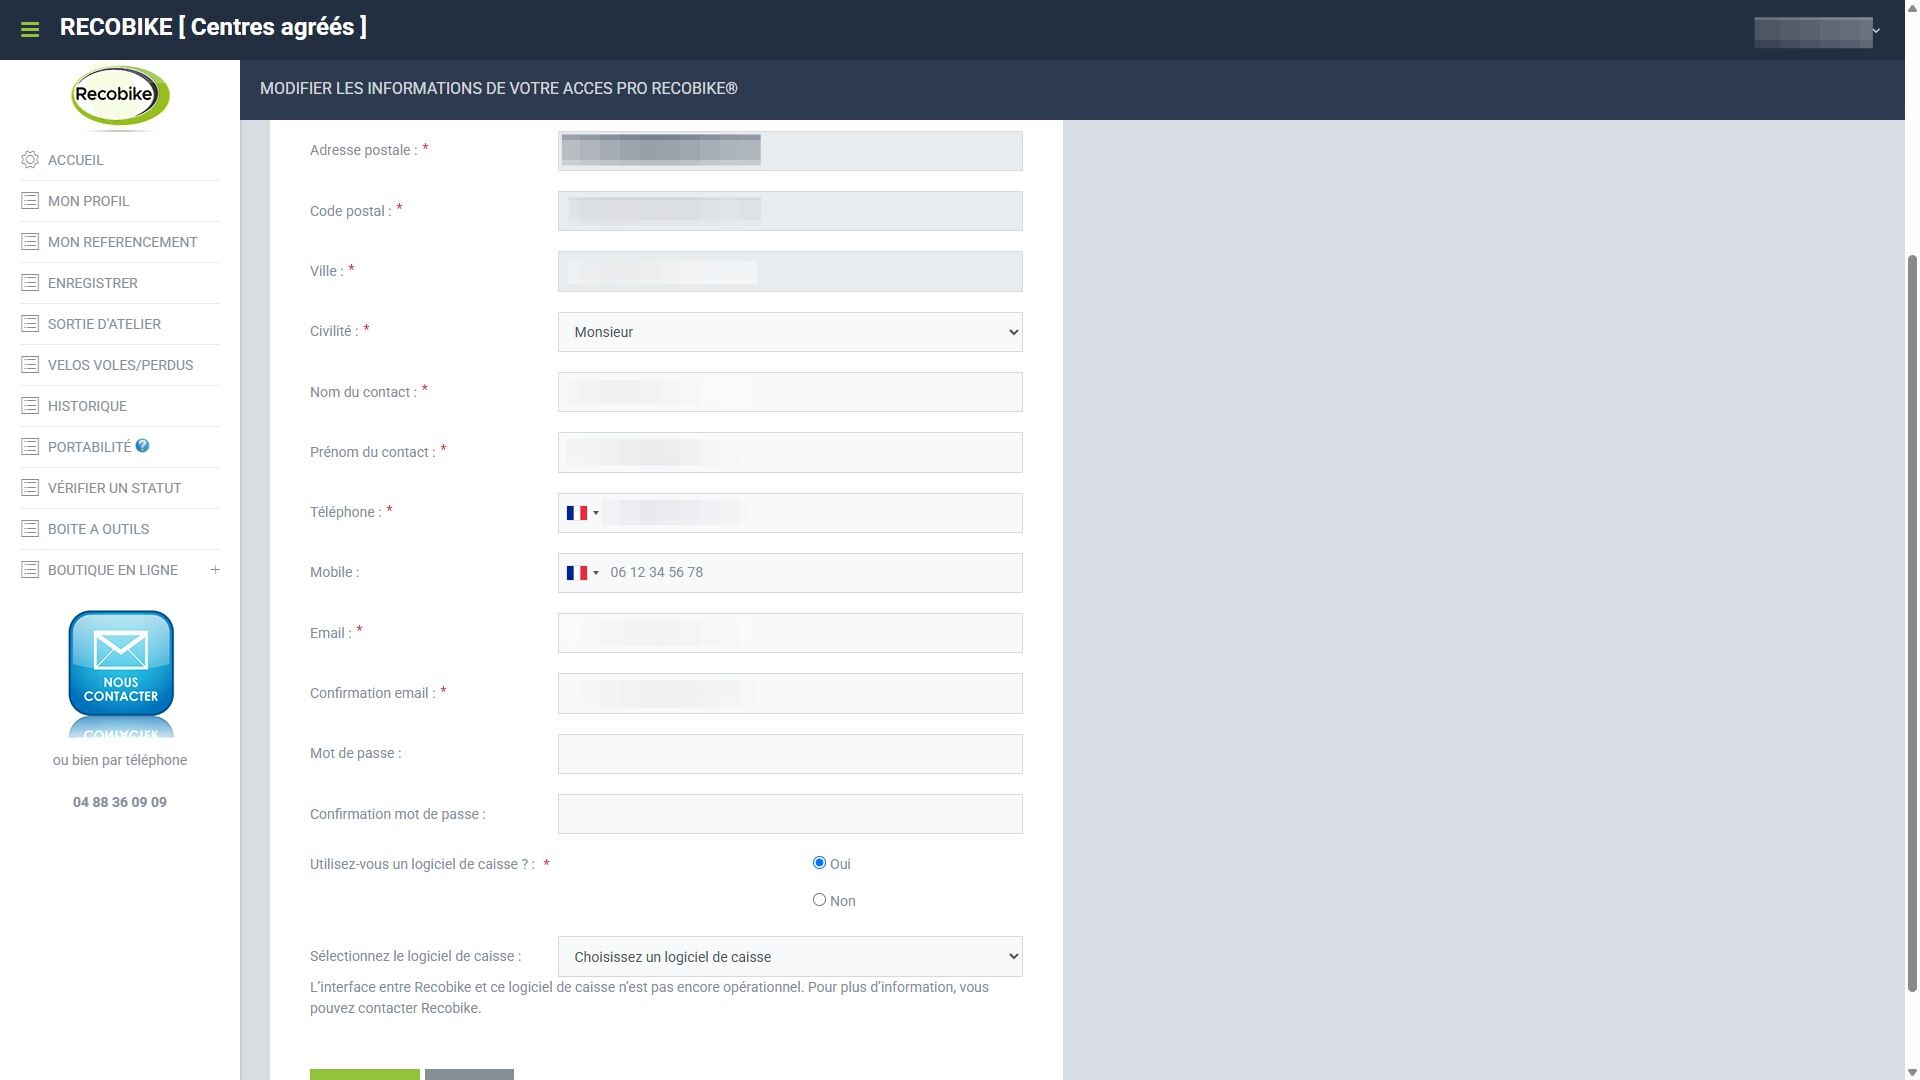Open the Mobile country flag selector
The height and width of the screenshot is (1080, 1920).
[x=582, y=573]
